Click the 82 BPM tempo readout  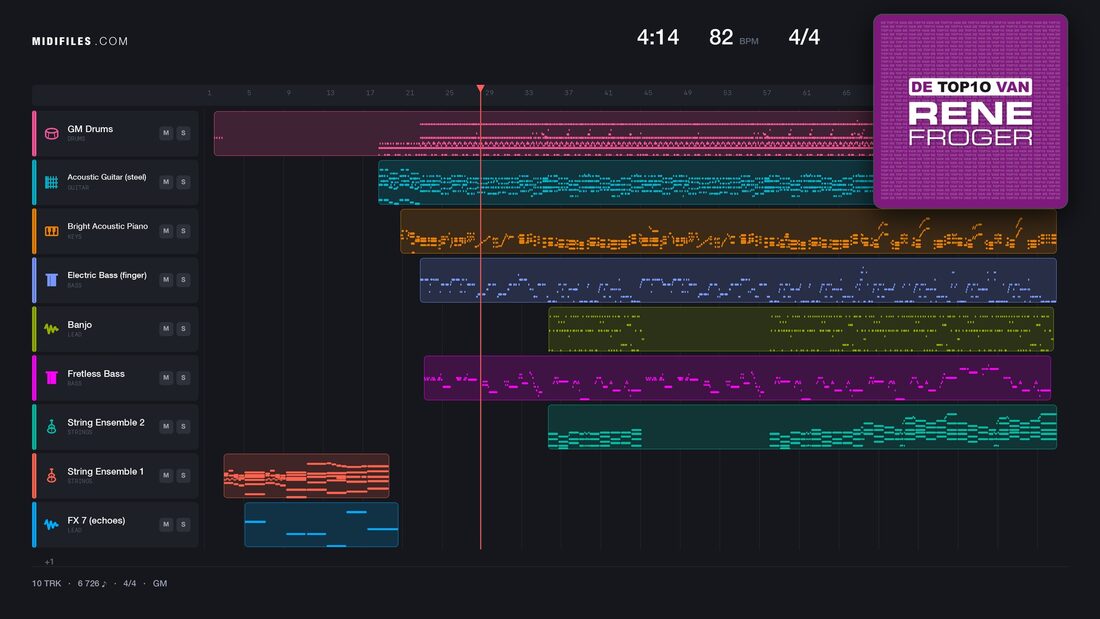pyautogui.click(x=733, y=37)
